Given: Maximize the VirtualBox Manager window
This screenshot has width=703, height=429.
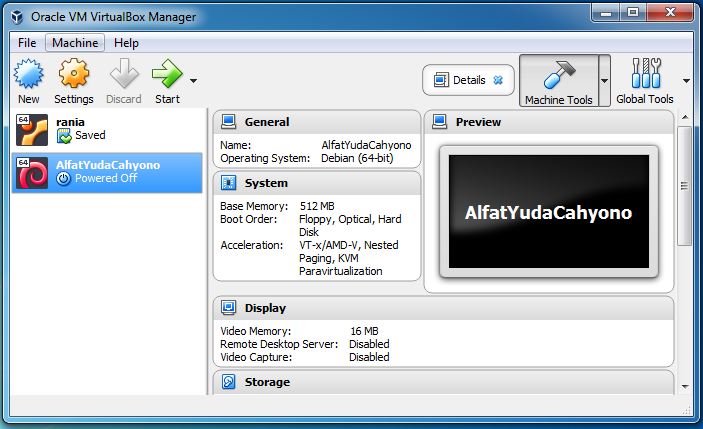Looking at the screenshot, I should click(633, 13).
